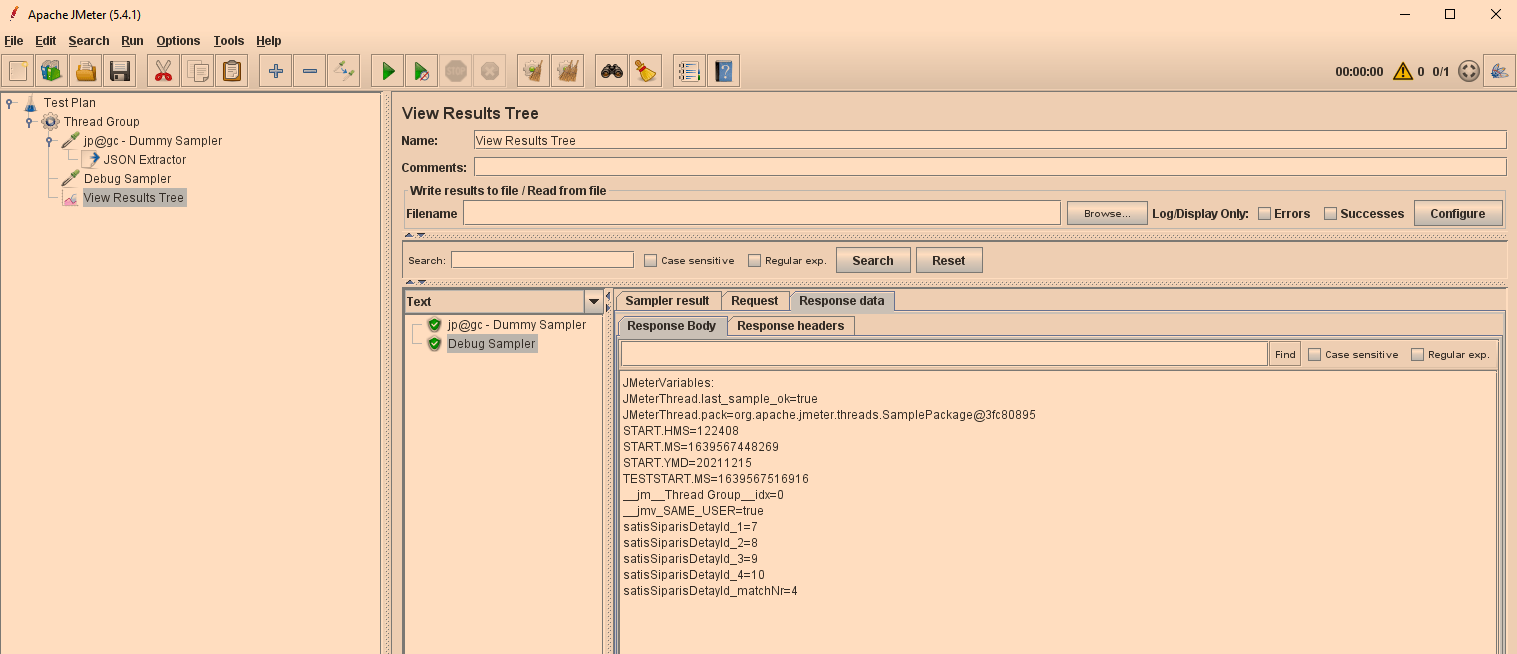This screenshot has height=654, width=1517.
Task: Click the Comments input field
Action: pyautogui.click(x=989, y=167)
